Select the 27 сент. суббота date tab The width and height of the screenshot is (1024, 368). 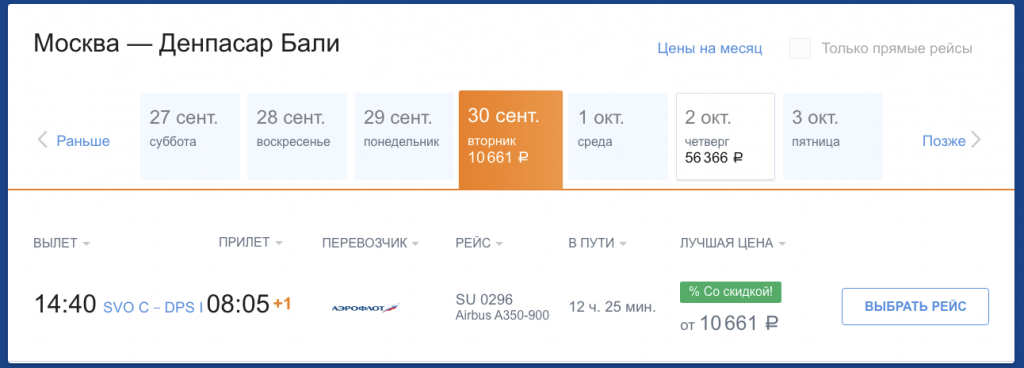click(x=190, y=136)
